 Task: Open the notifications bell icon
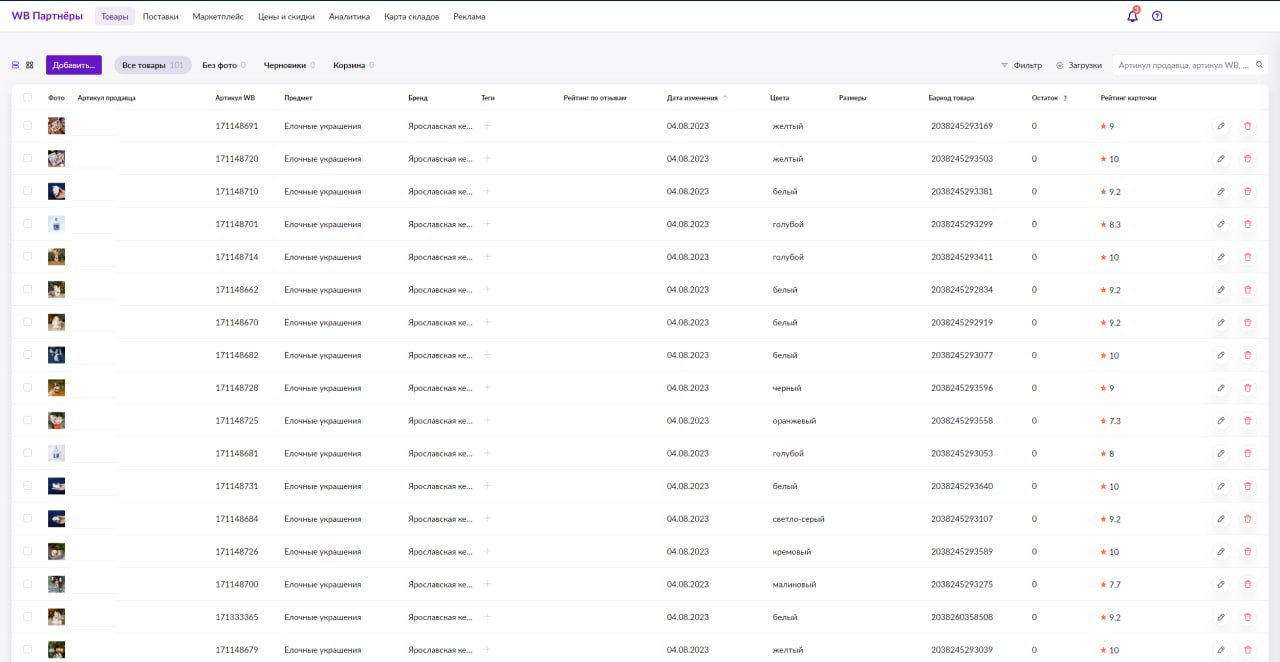click(x=1132, y=16)
